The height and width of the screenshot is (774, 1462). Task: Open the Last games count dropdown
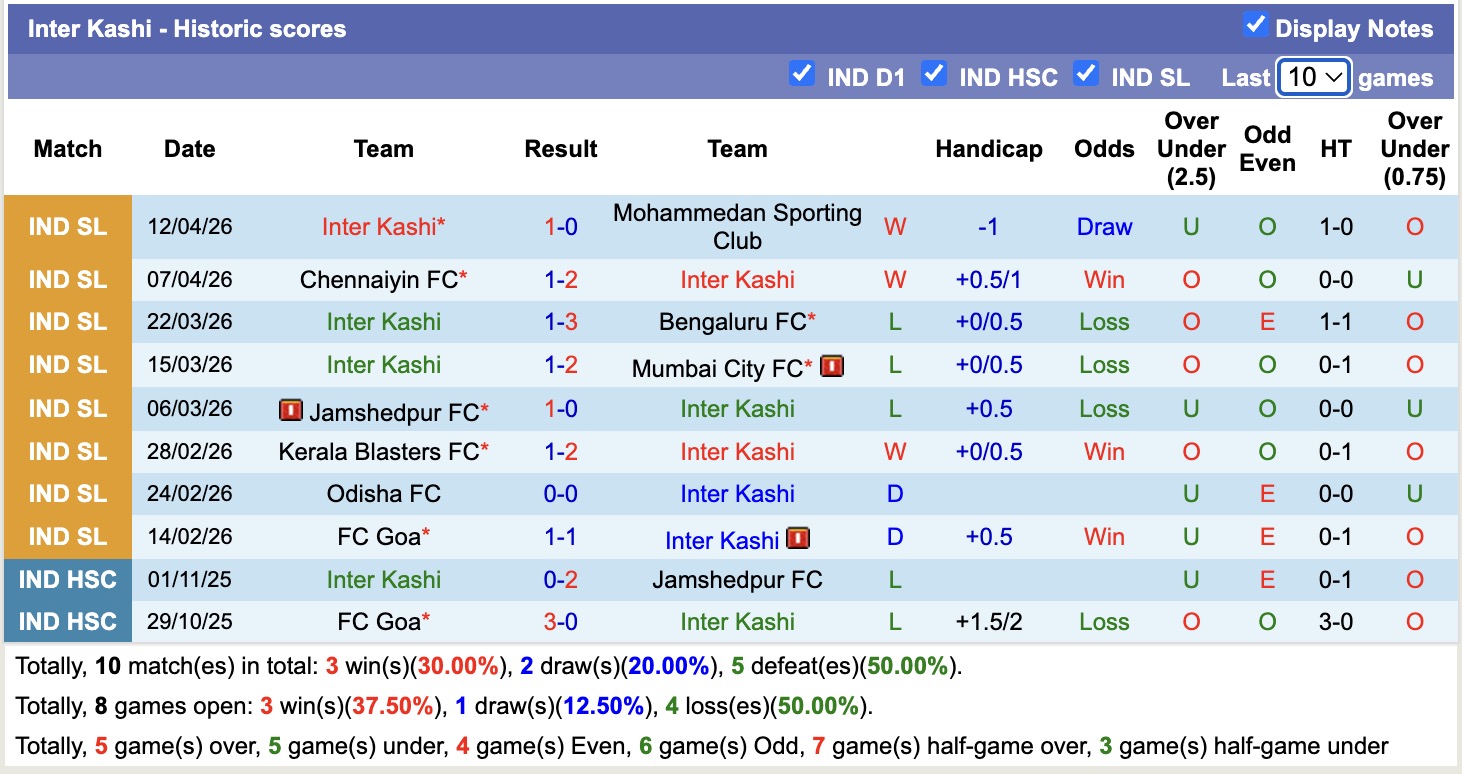pyautogui.click(x=1314, y=77)
